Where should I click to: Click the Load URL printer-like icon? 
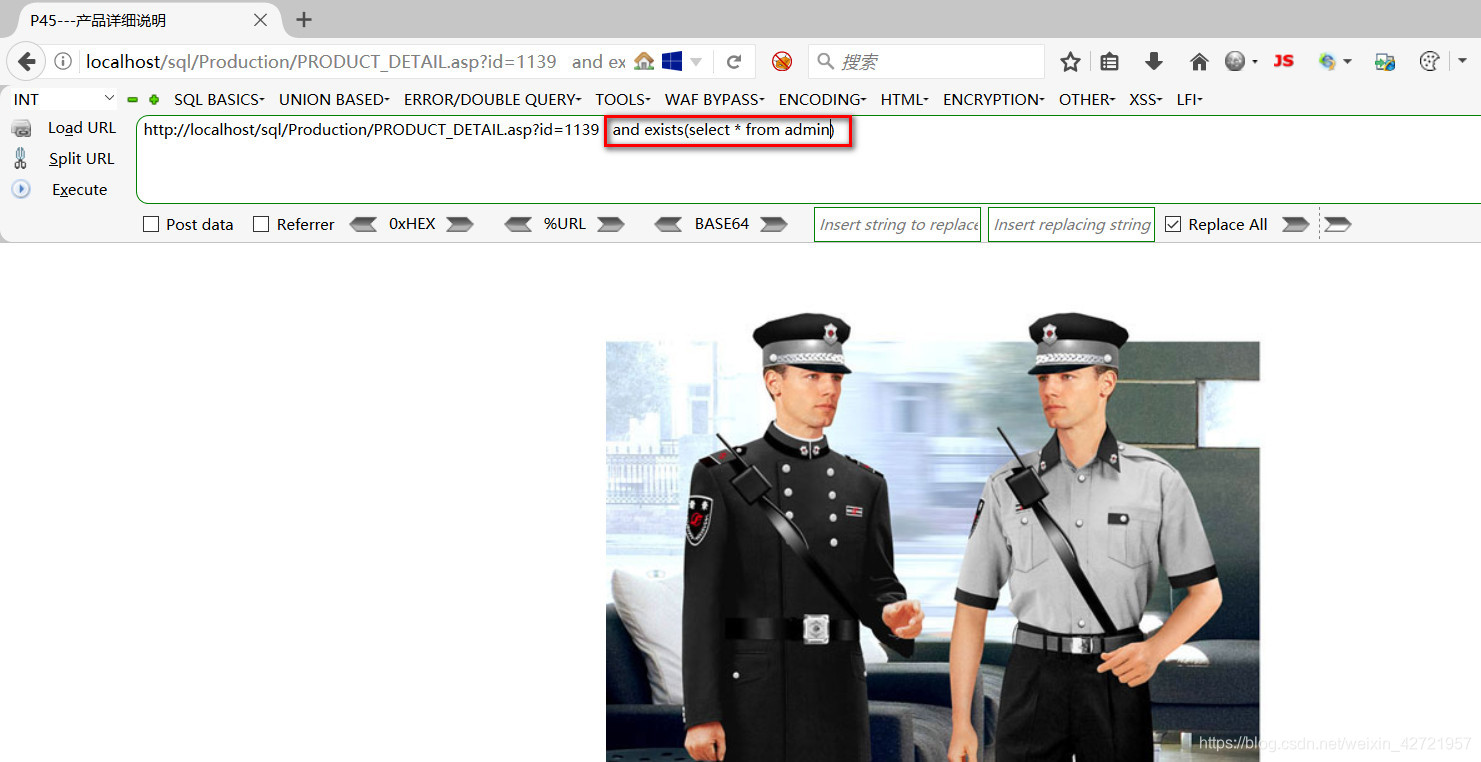click(x=21, y=128)
